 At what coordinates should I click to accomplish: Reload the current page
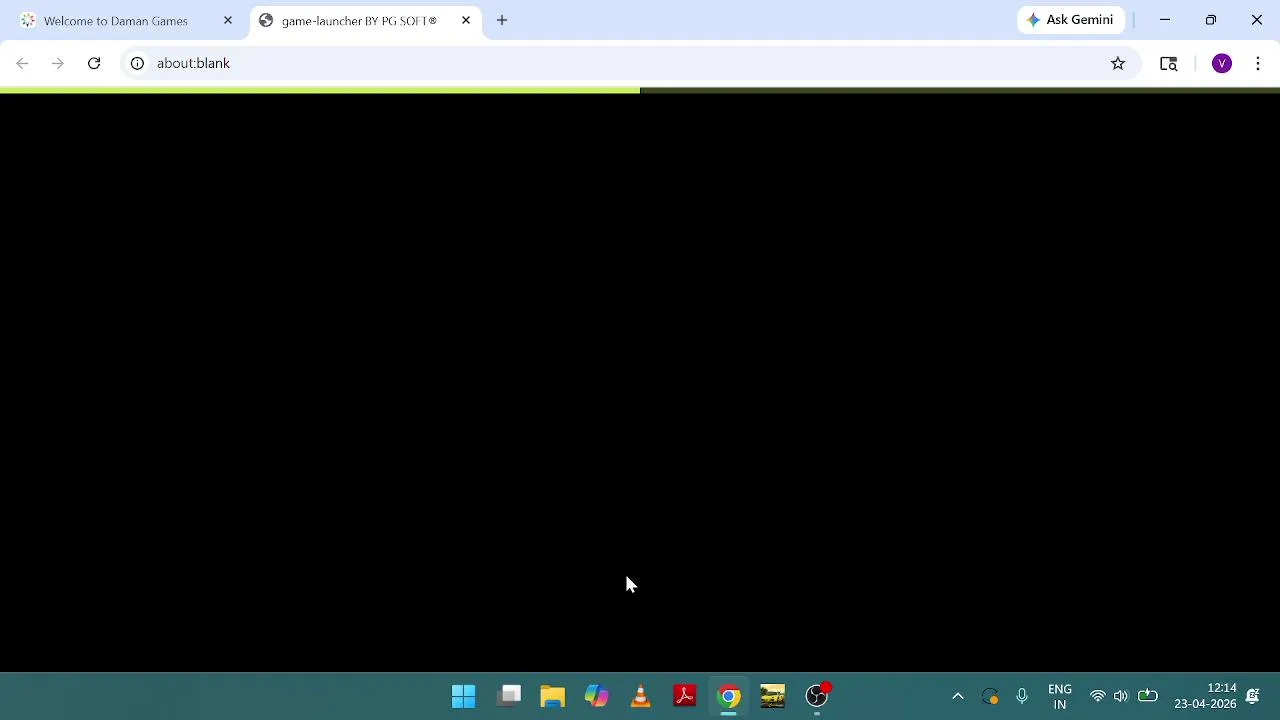point(94,63)
